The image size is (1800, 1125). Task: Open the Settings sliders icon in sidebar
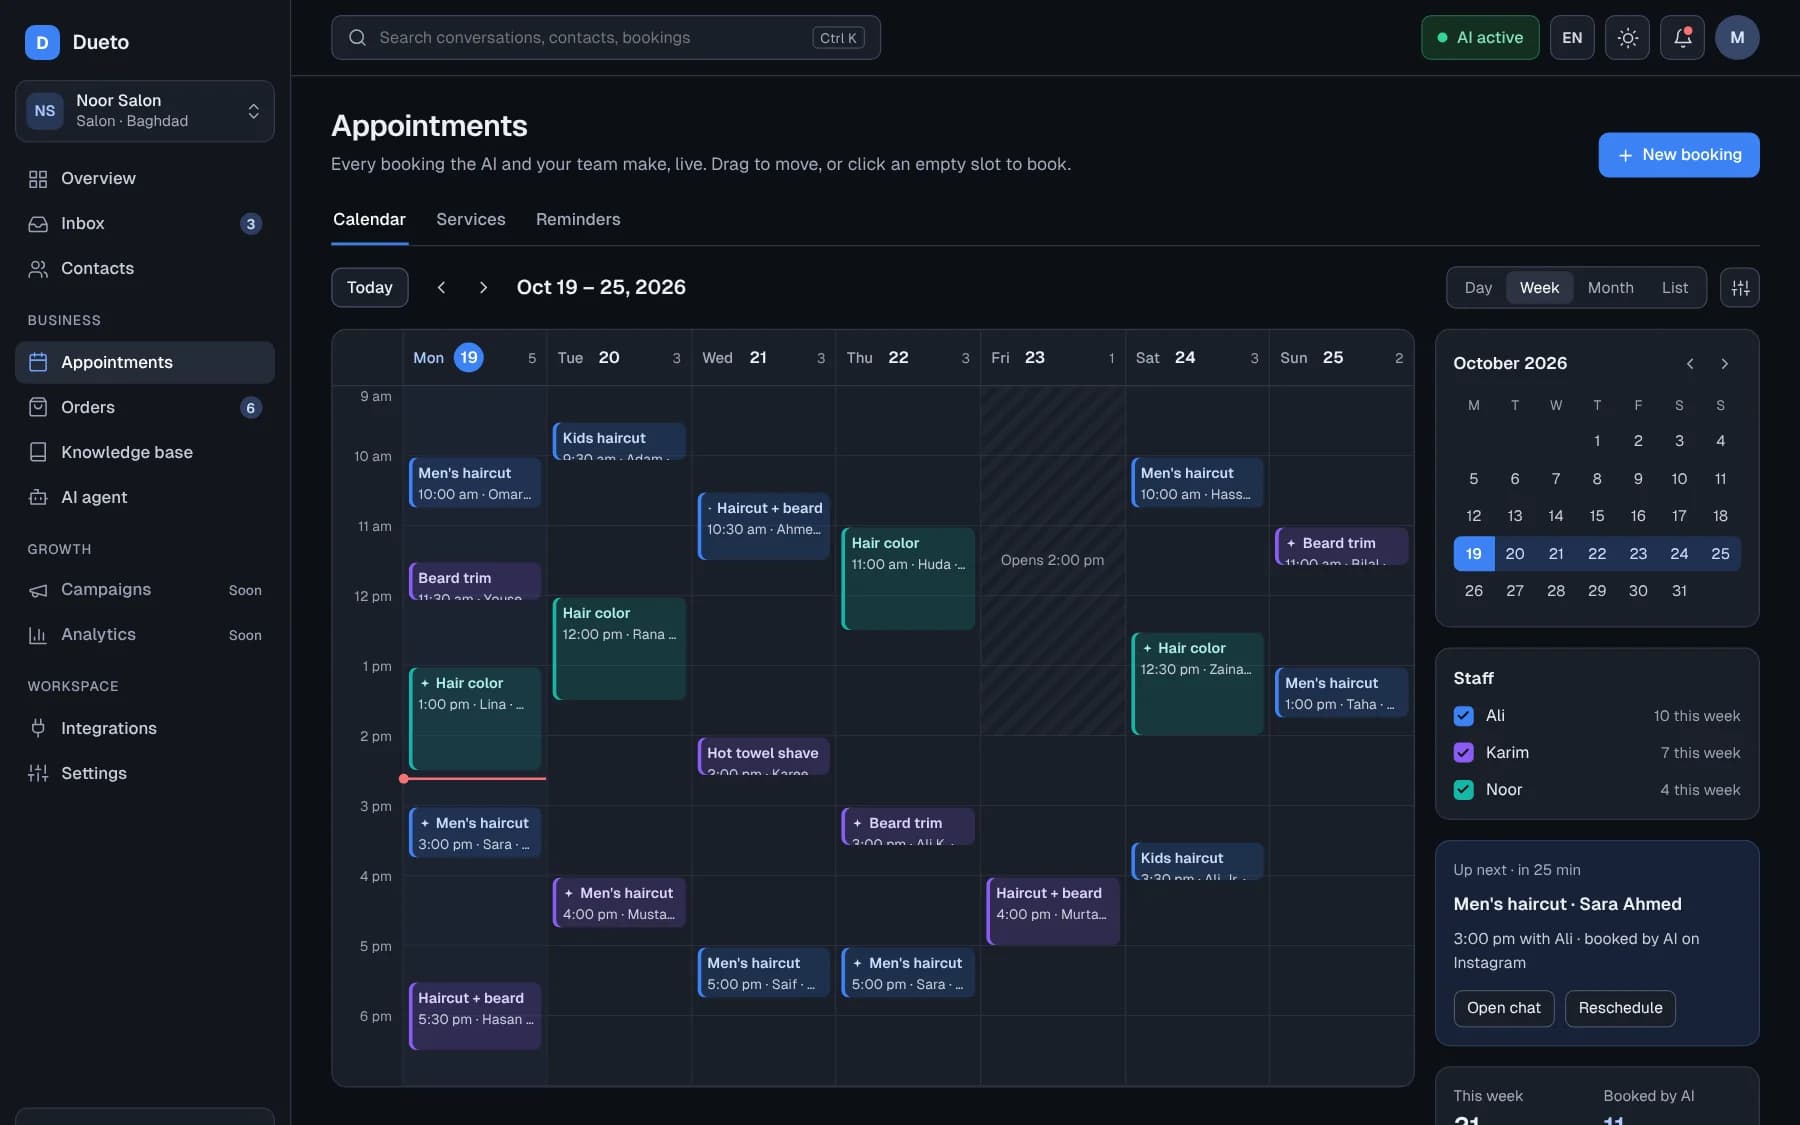pyautogui.click(x=38, y=774)
